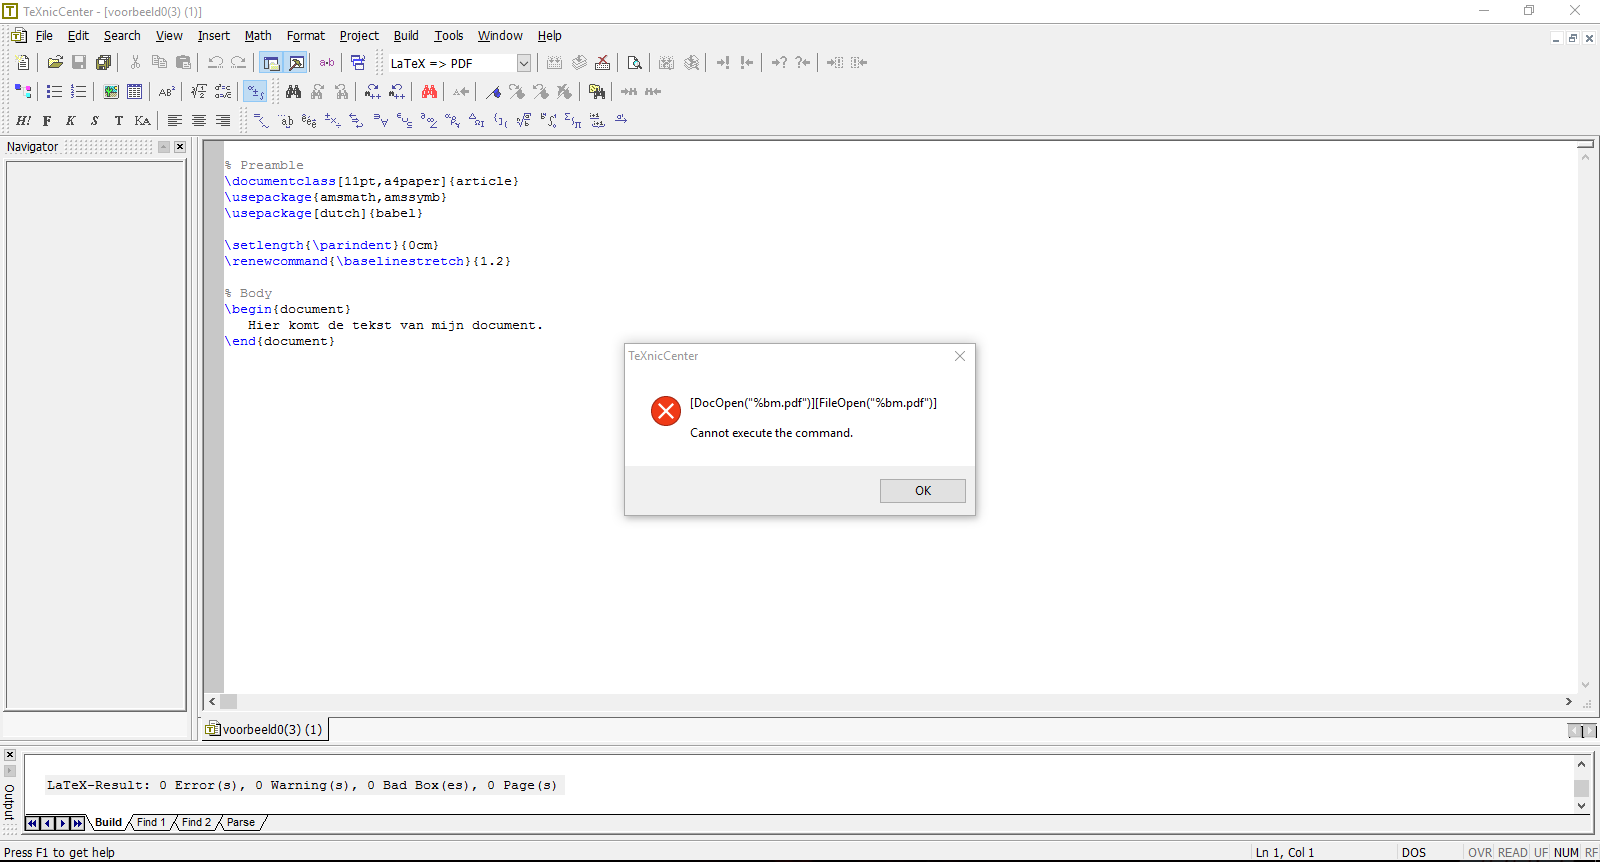Switch to the Find 1 output tab

click(151, 822)
